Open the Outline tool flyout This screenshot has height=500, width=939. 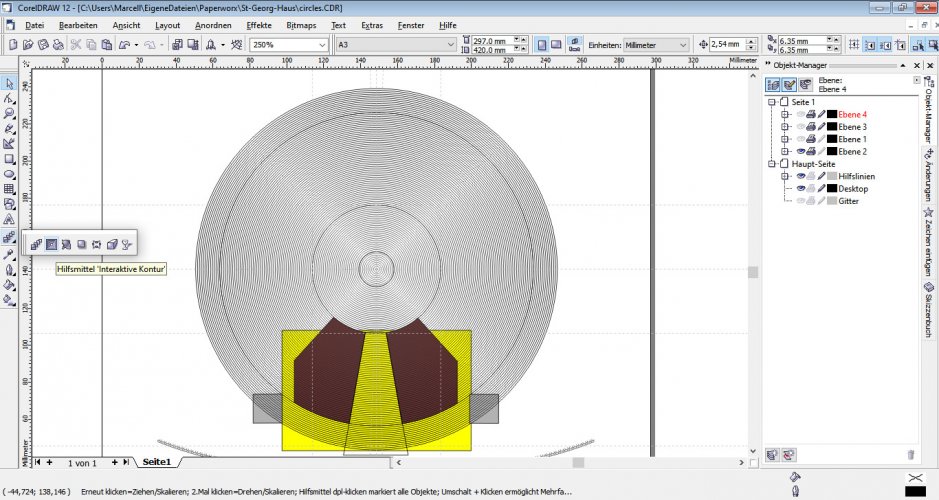click(9, 270)
